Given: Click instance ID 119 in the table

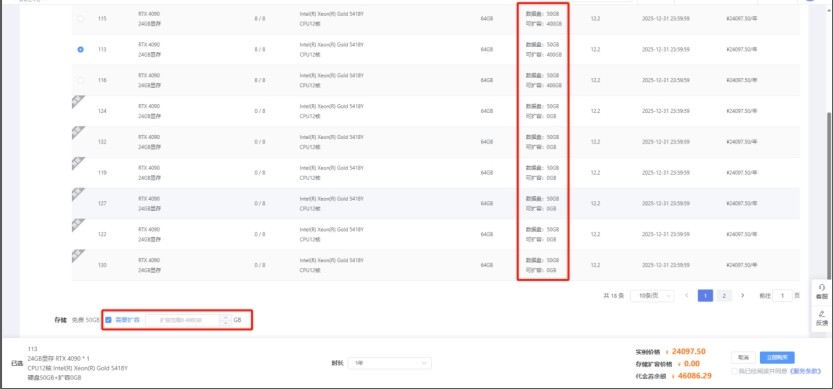Looking at the screenshot, I should 102,173.
